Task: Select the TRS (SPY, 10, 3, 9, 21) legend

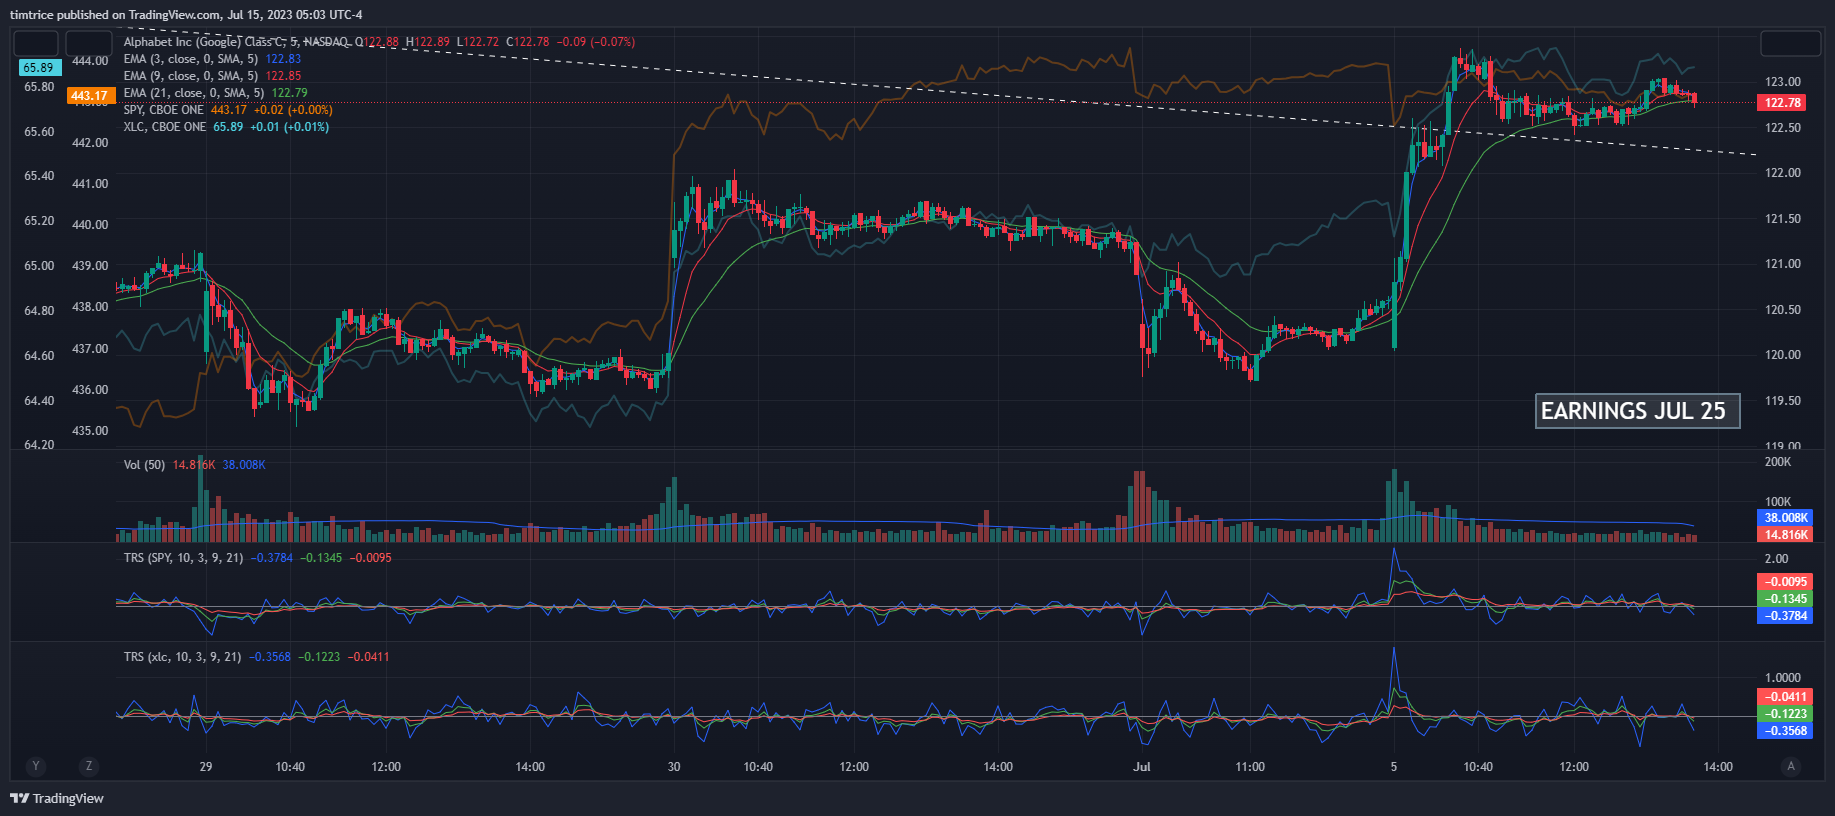Action: (x=183, y=558)
